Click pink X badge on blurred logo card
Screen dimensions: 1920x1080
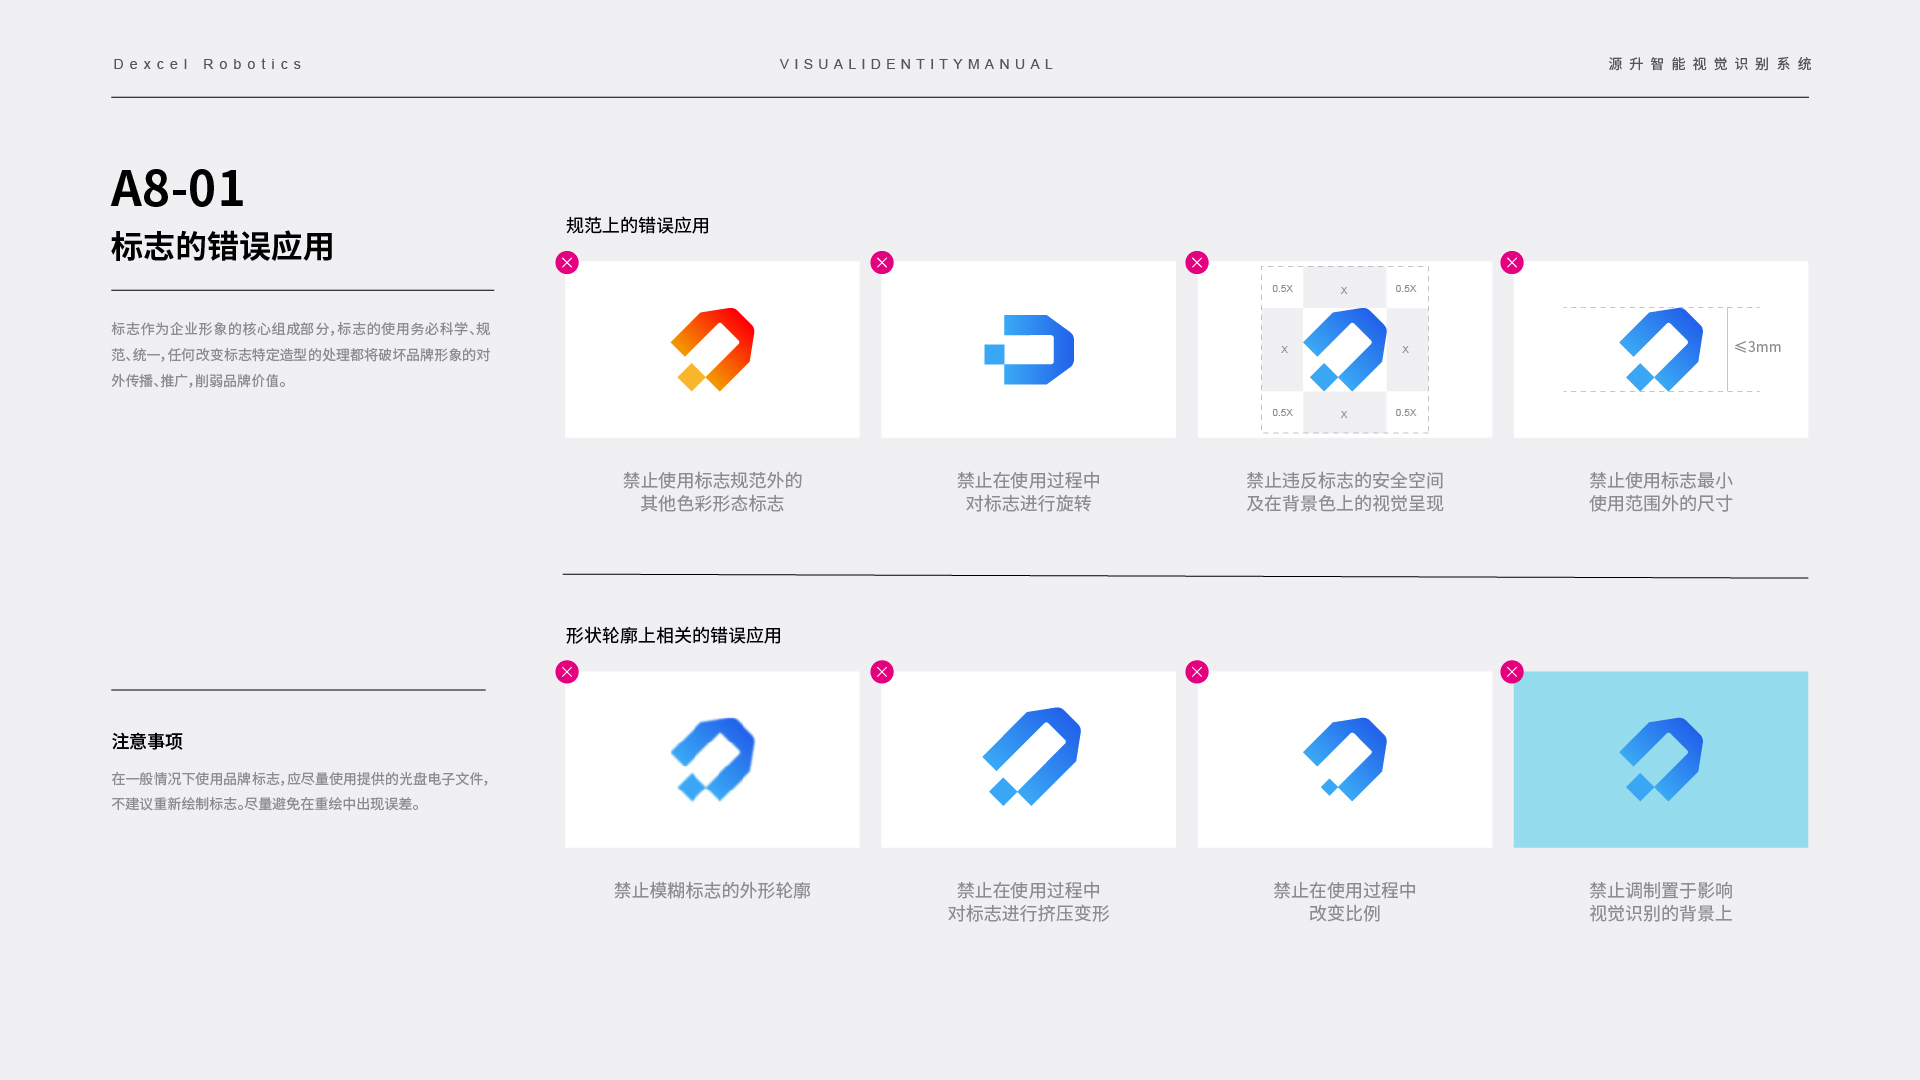tap(567, 672)
